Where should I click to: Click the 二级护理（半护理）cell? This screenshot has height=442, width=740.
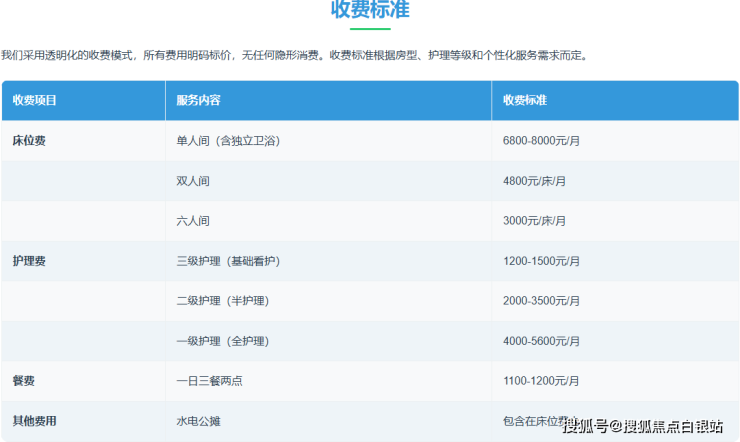click(221, 301)
